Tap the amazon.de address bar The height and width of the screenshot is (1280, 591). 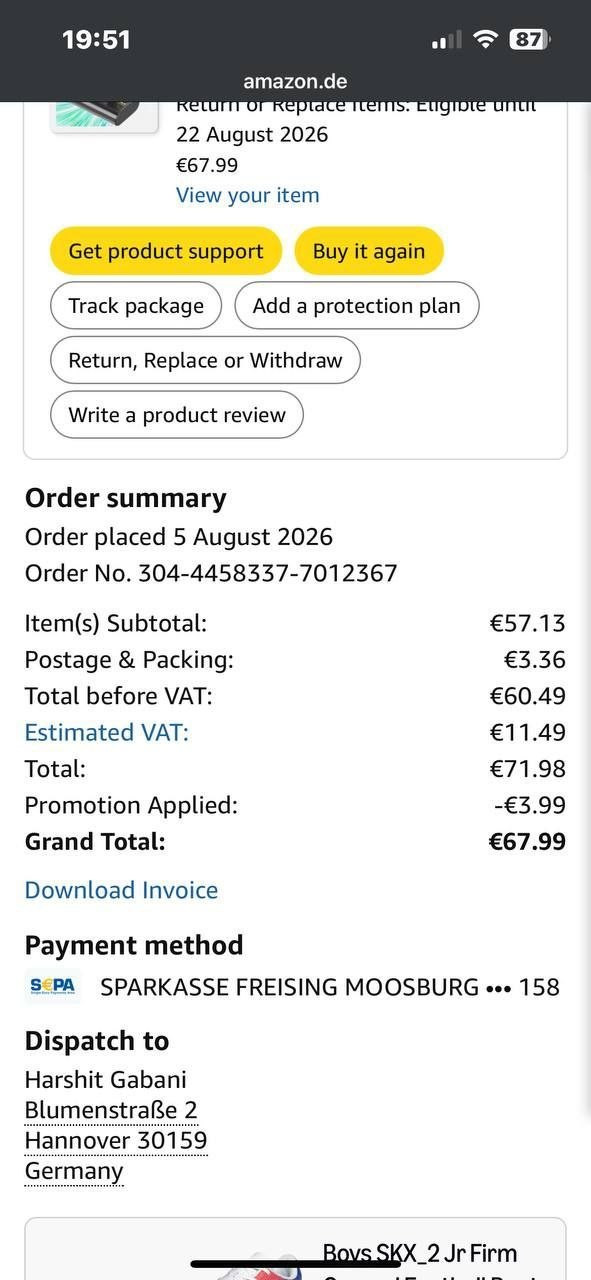(x=295, y=82)
